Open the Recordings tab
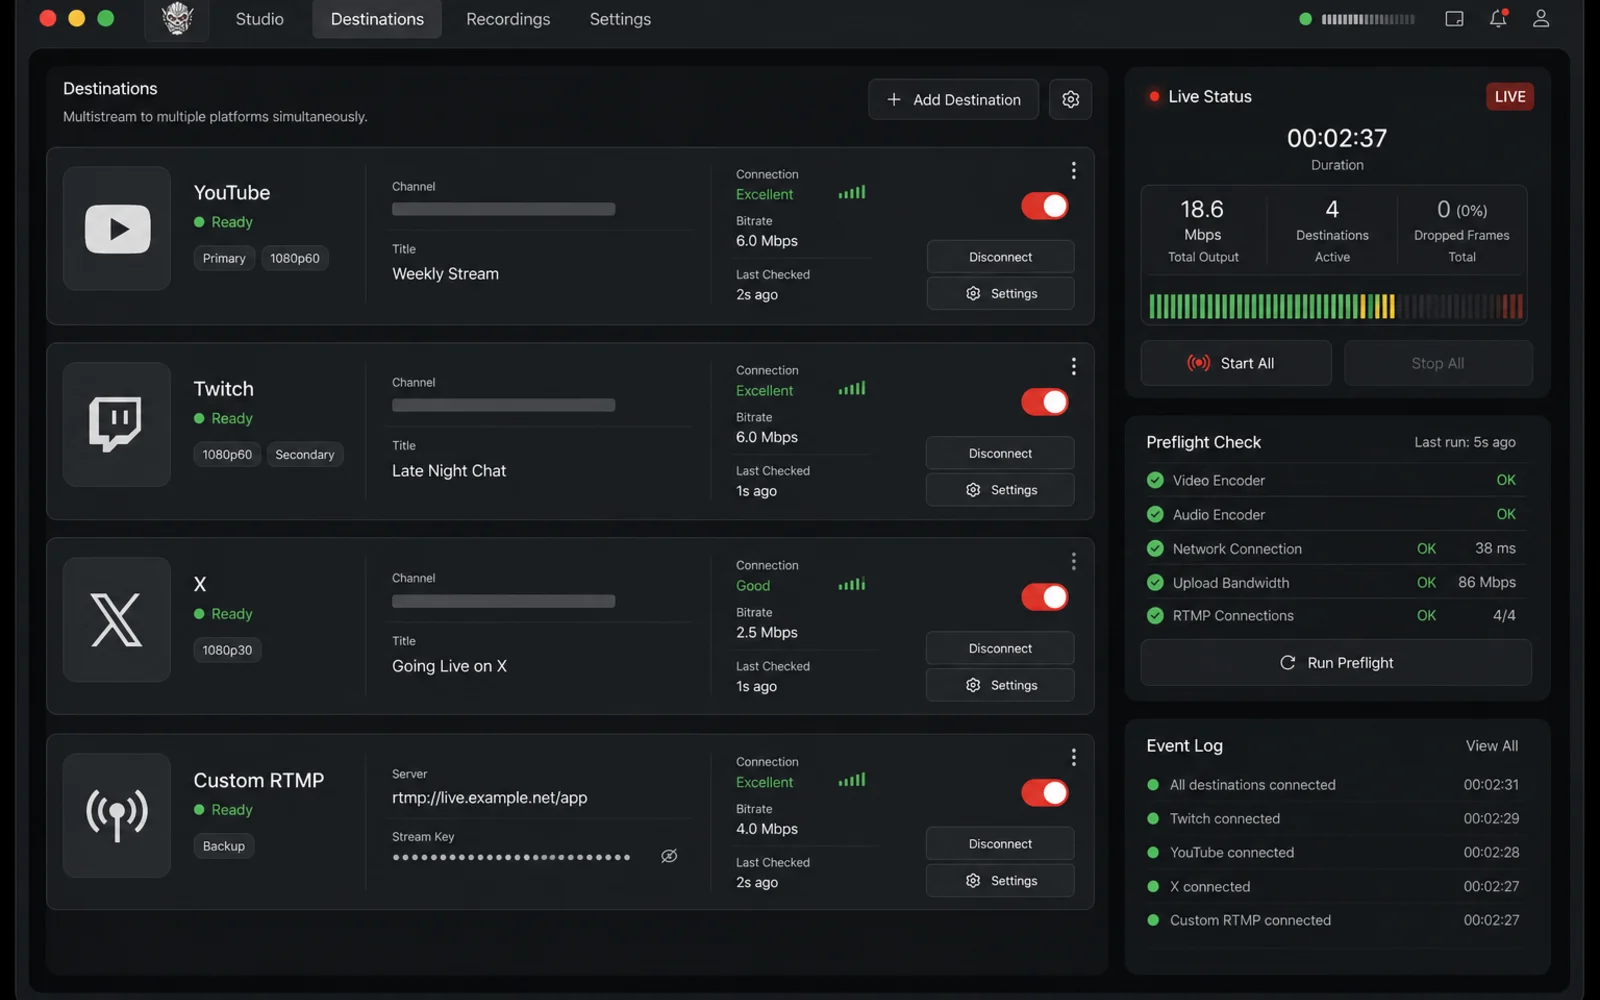 [x=508, y=19]
